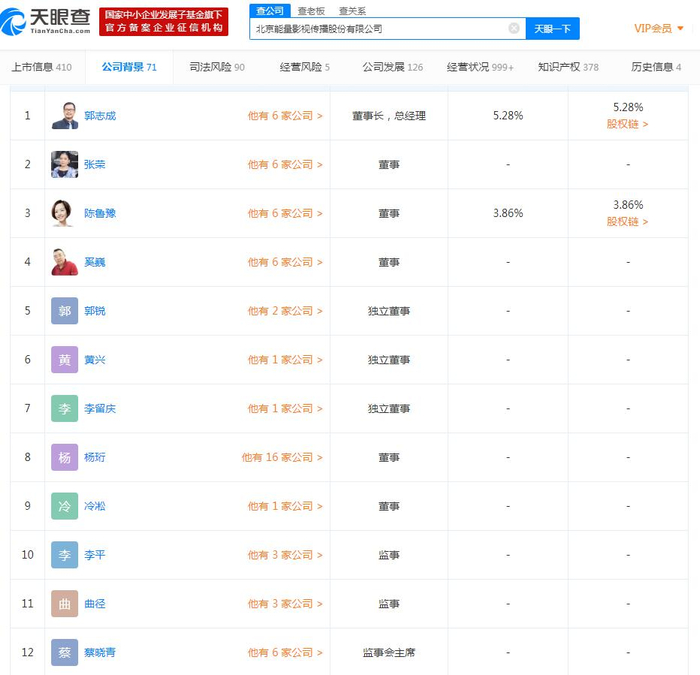Open 郭志成's name link
The height and width of the screenshot is (675, 700).
click(x=100, y=116)
